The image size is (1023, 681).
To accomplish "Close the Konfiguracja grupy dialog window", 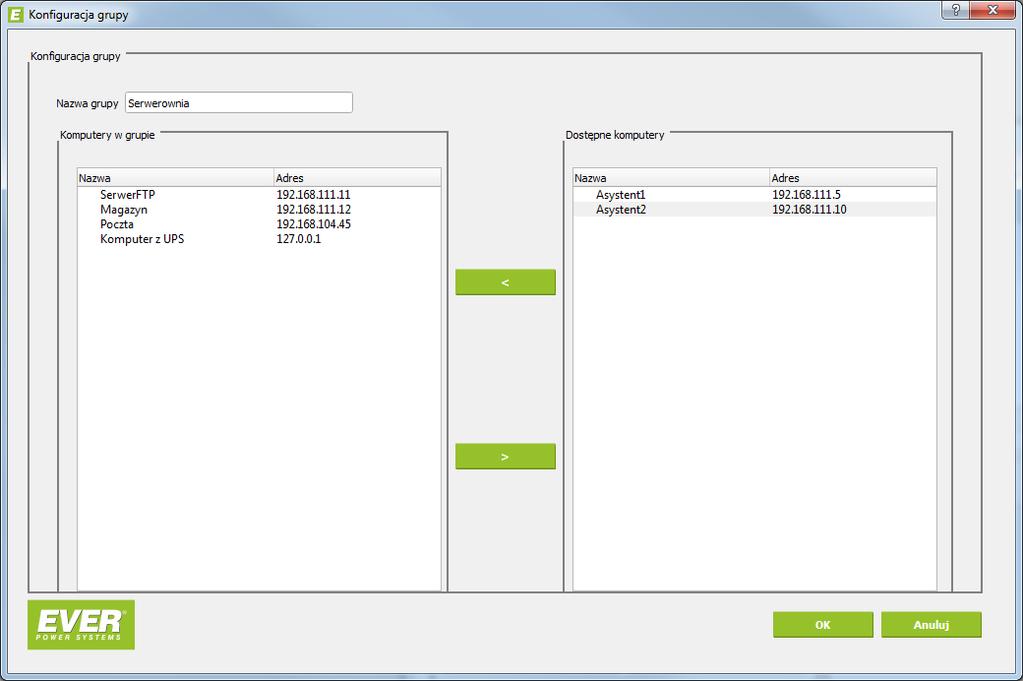I will [993, 10].
